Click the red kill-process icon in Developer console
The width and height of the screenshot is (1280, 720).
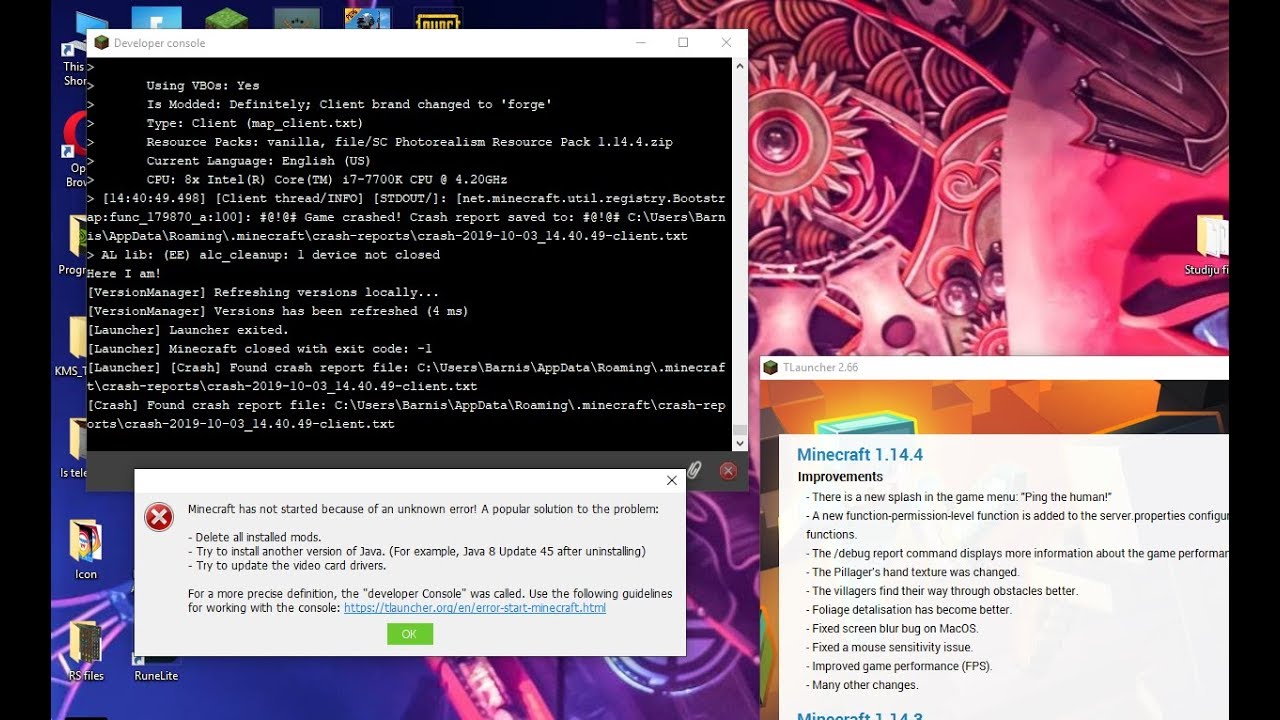pyautogui.click(x=728, y=470)
